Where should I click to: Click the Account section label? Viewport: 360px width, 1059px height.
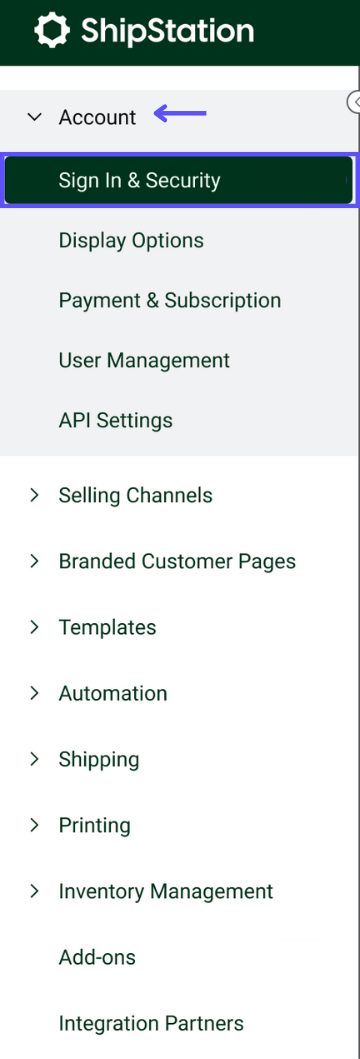[x=97, y=118]
